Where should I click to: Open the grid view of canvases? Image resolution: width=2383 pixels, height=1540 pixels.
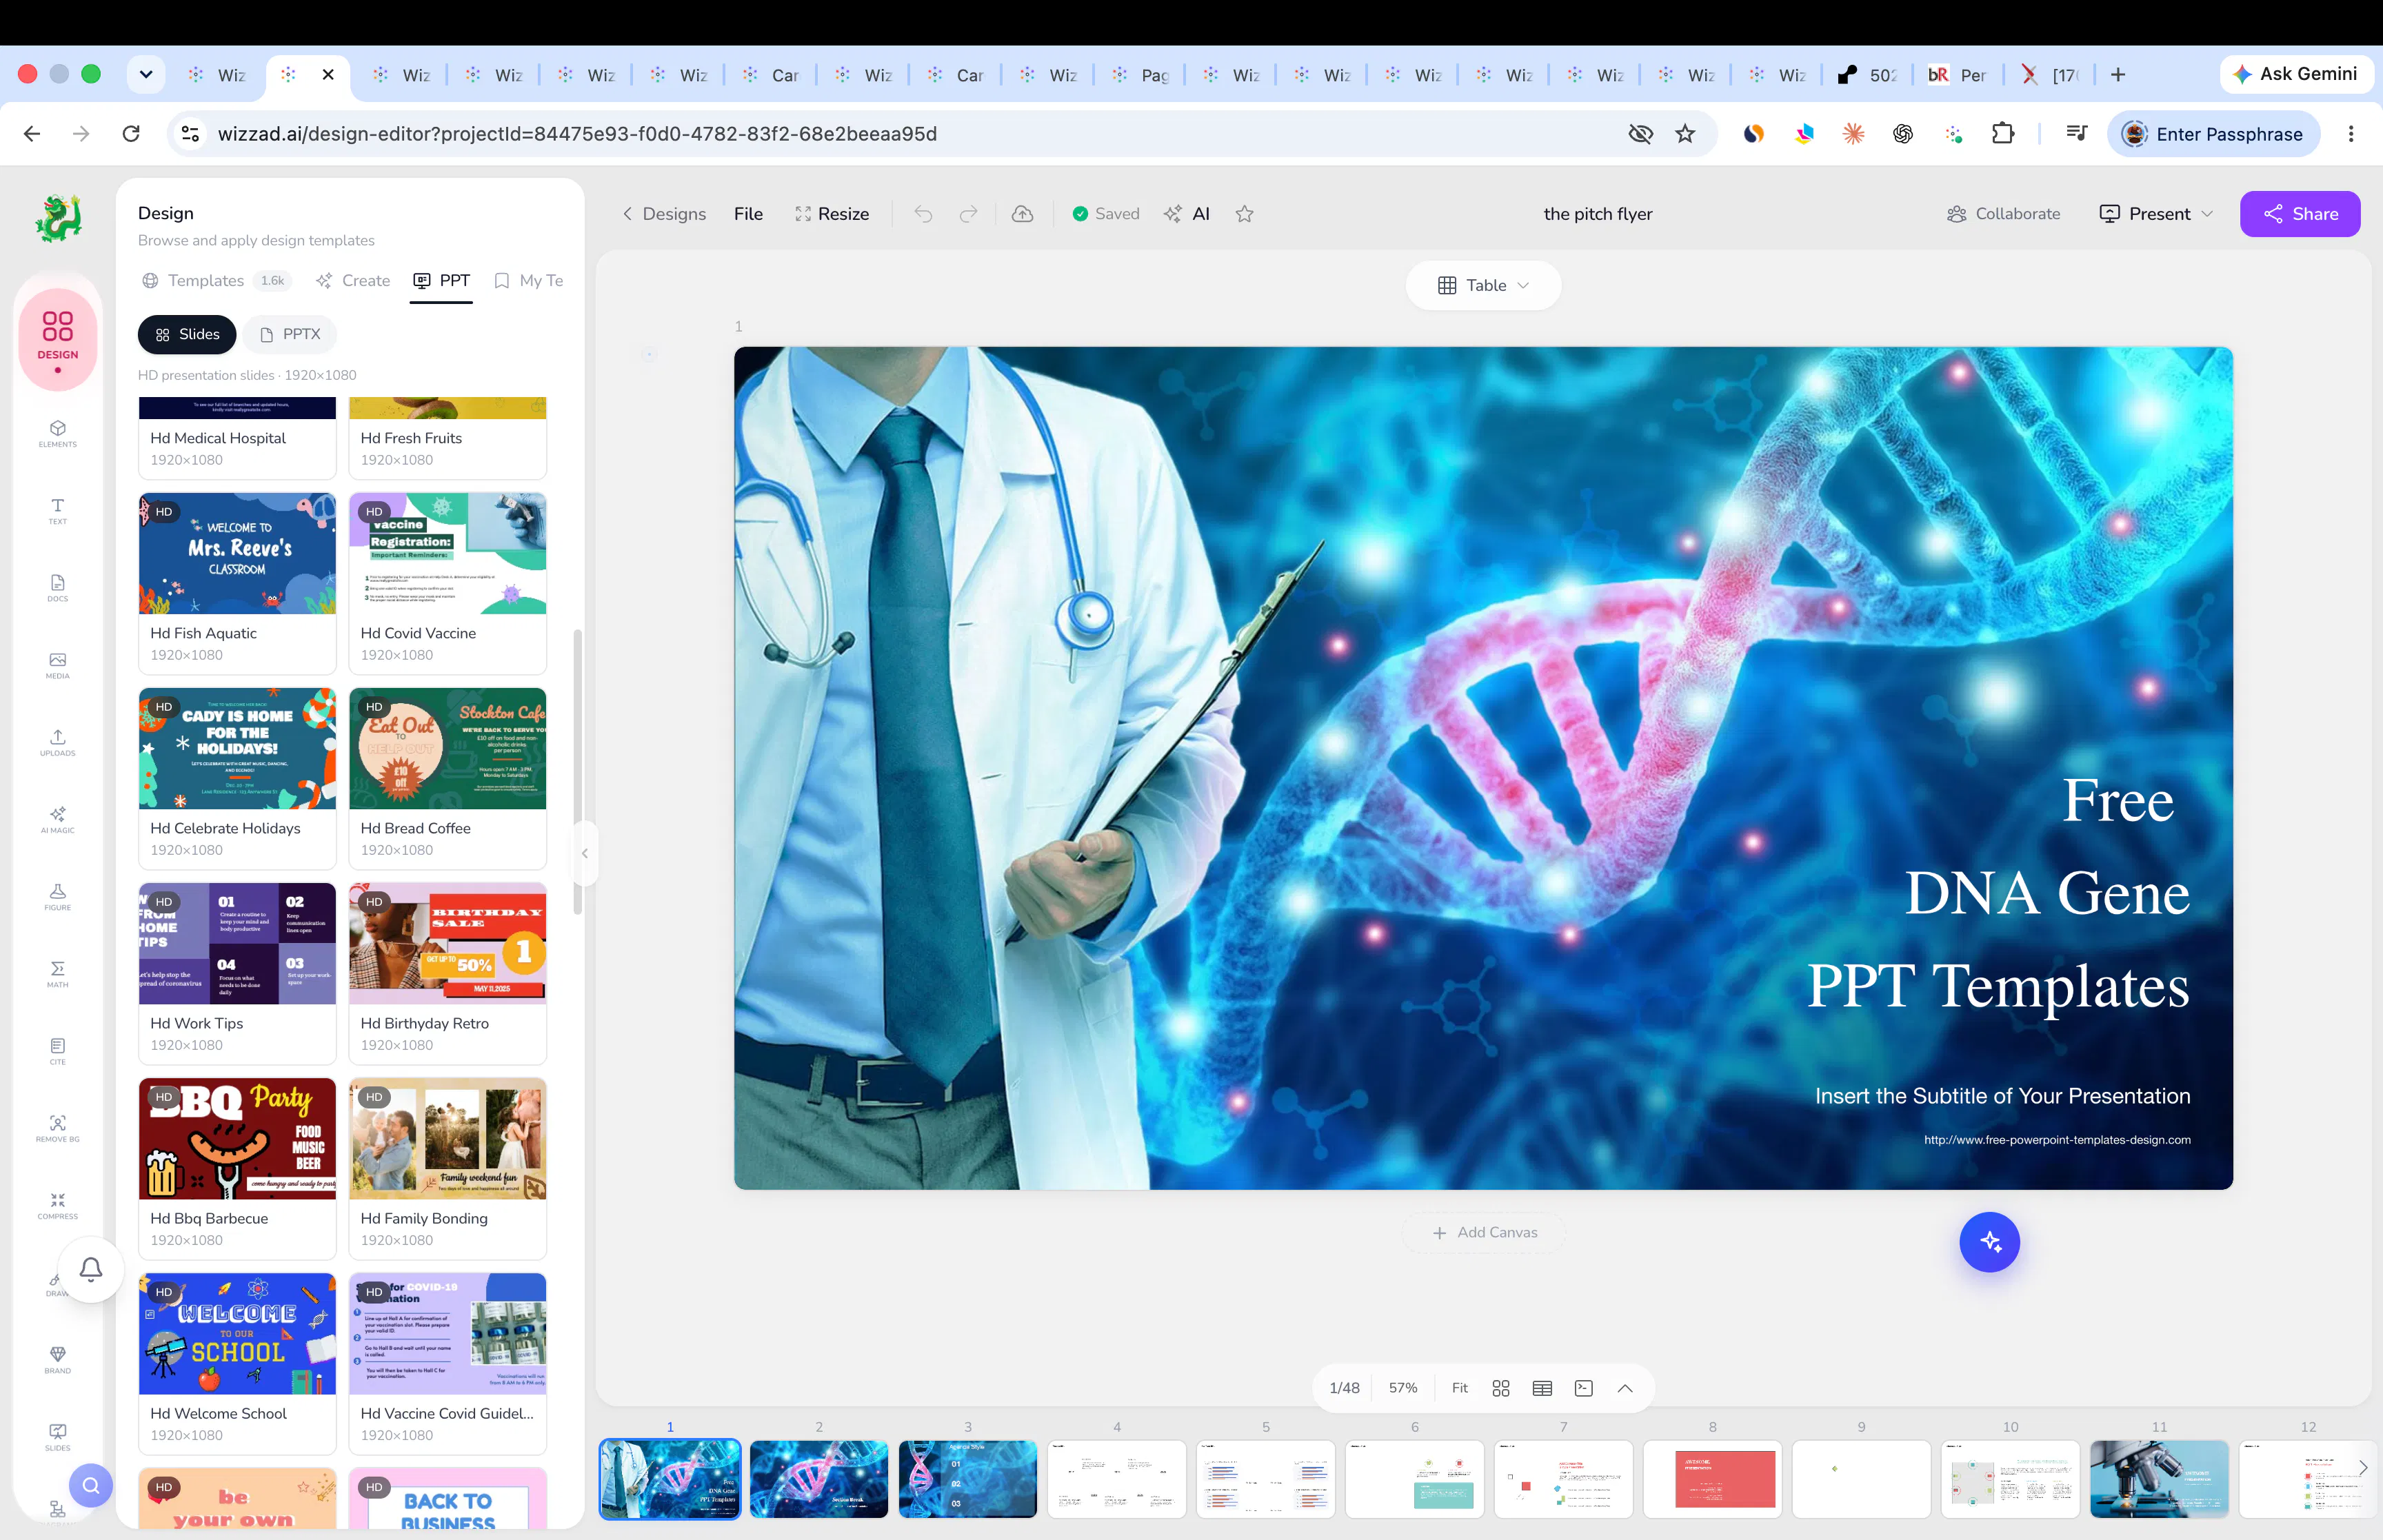pos(1500,1388)
